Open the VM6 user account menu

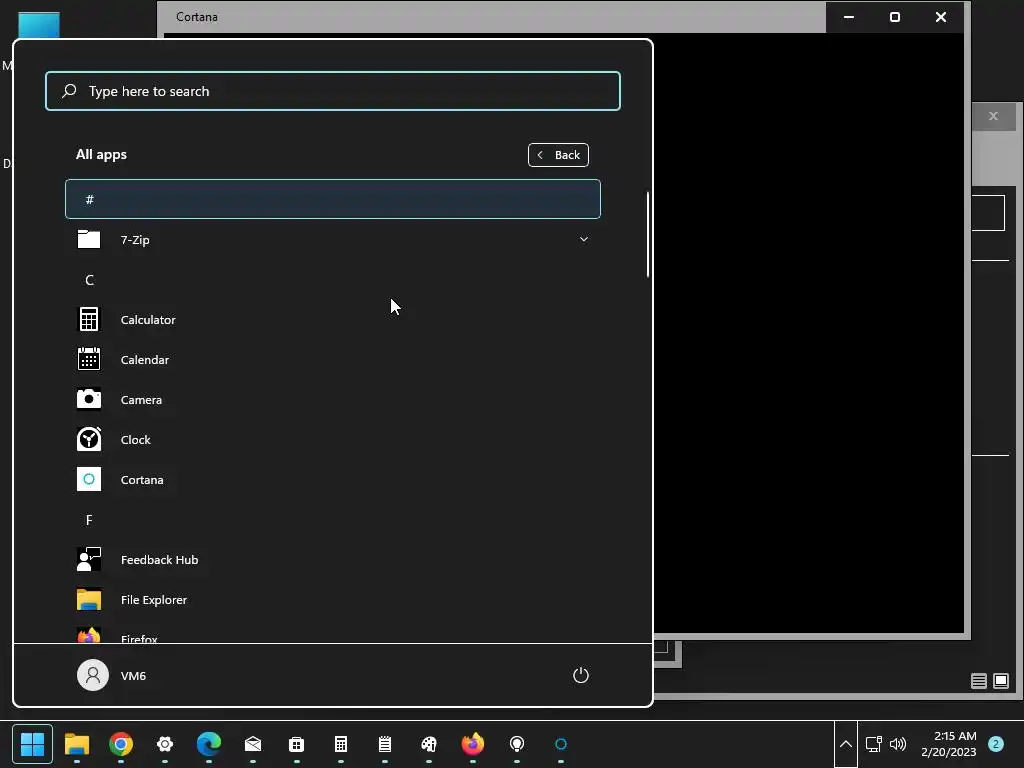(112, 675)
